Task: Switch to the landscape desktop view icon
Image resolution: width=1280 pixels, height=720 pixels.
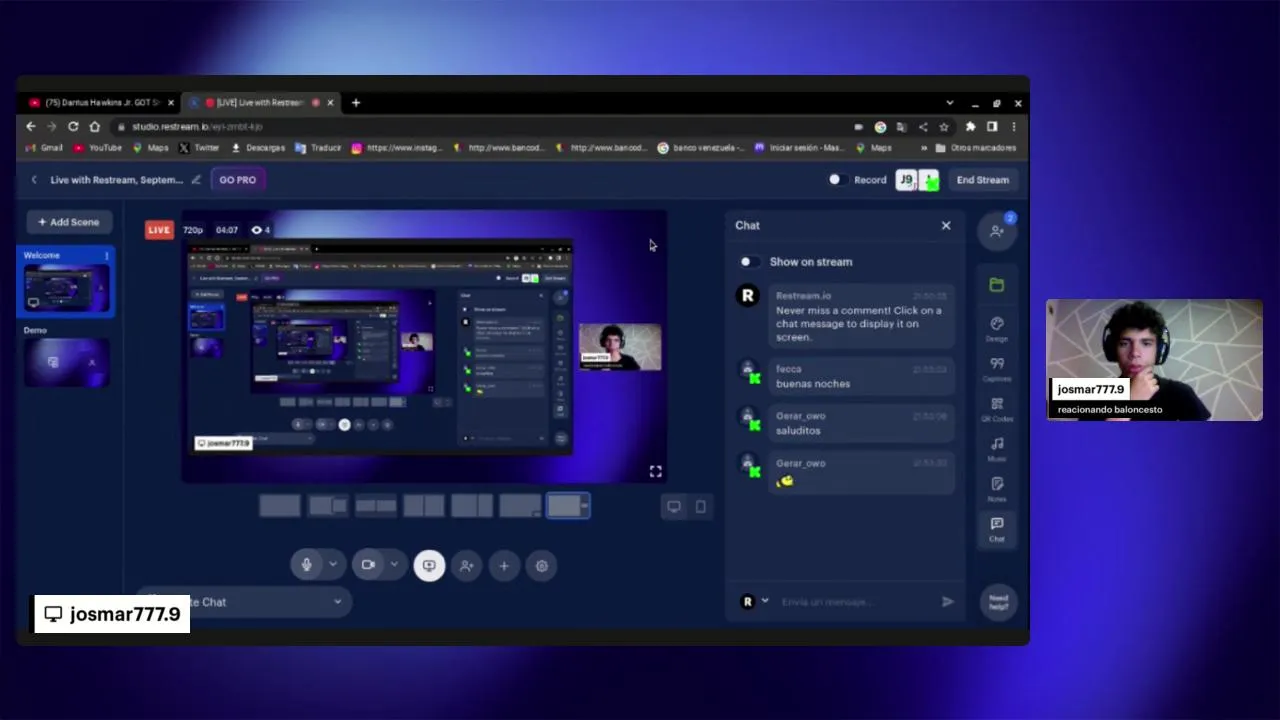Action: pyautogui.click(x=674, y=507)
